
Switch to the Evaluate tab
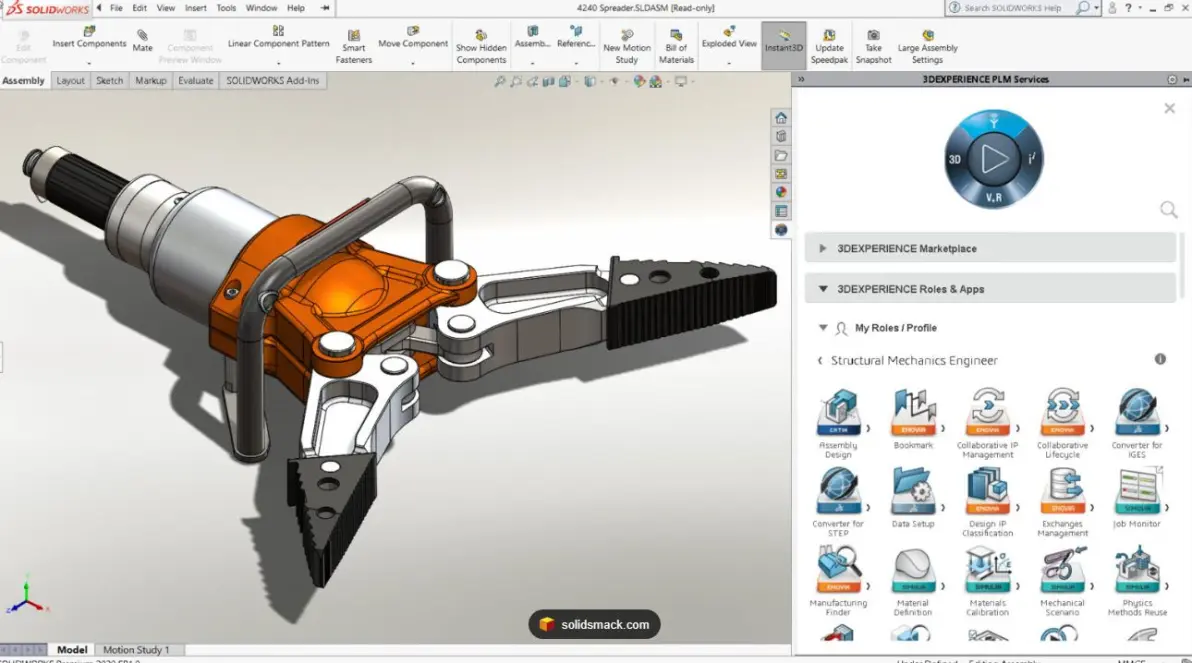point(195,81)
